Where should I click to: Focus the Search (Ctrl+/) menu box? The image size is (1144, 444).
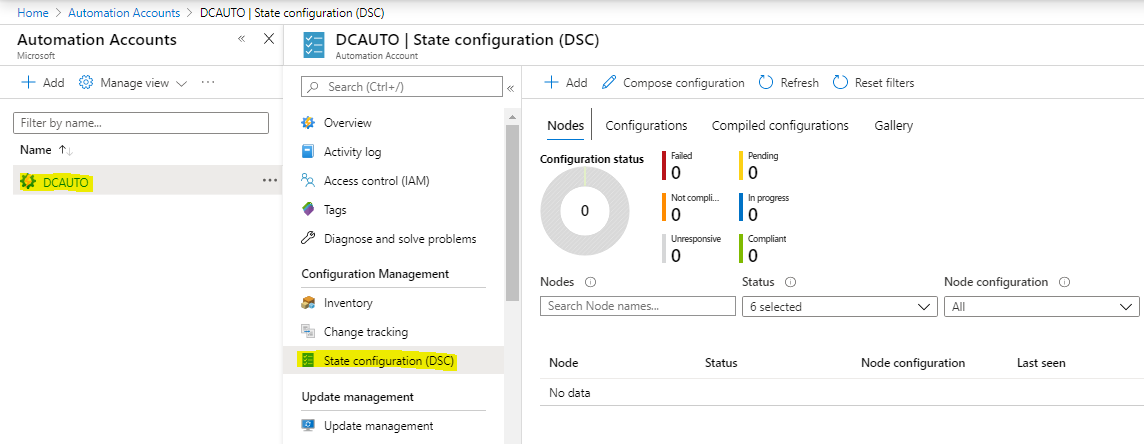point(402,86)
